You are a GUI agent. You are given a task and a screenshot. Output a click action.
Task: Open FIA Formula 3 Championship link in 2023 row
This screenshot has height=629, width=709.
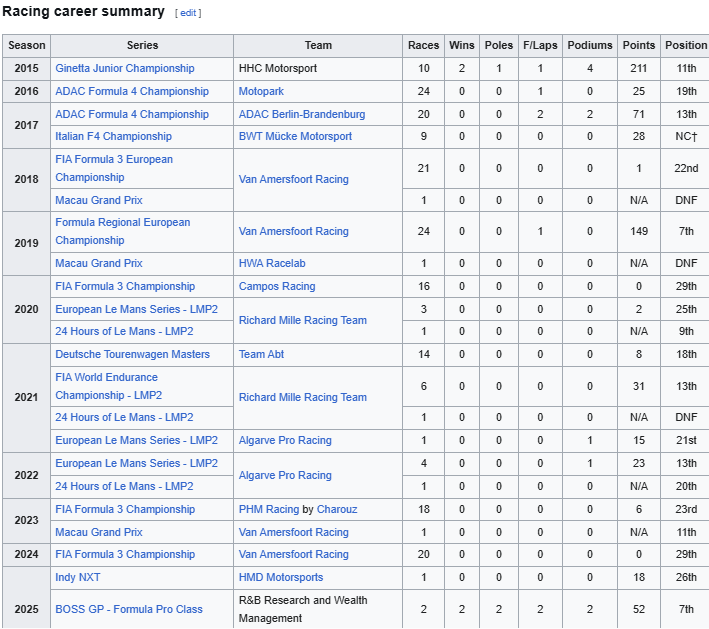coord(125,510)
